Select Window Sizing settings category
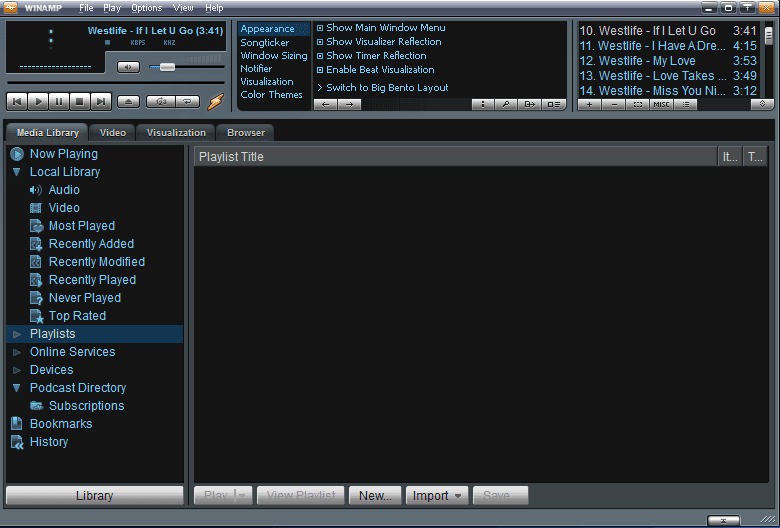Image resolution: width=780 pixels, height=528 pixels. click(x=274, y=56)
